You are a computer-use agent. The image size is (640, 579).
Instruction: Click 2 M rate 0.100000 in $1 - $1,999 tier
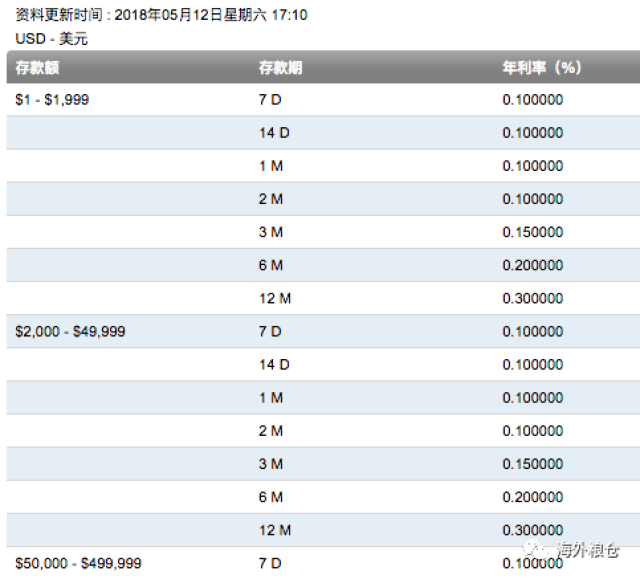(x=533, y=199)
